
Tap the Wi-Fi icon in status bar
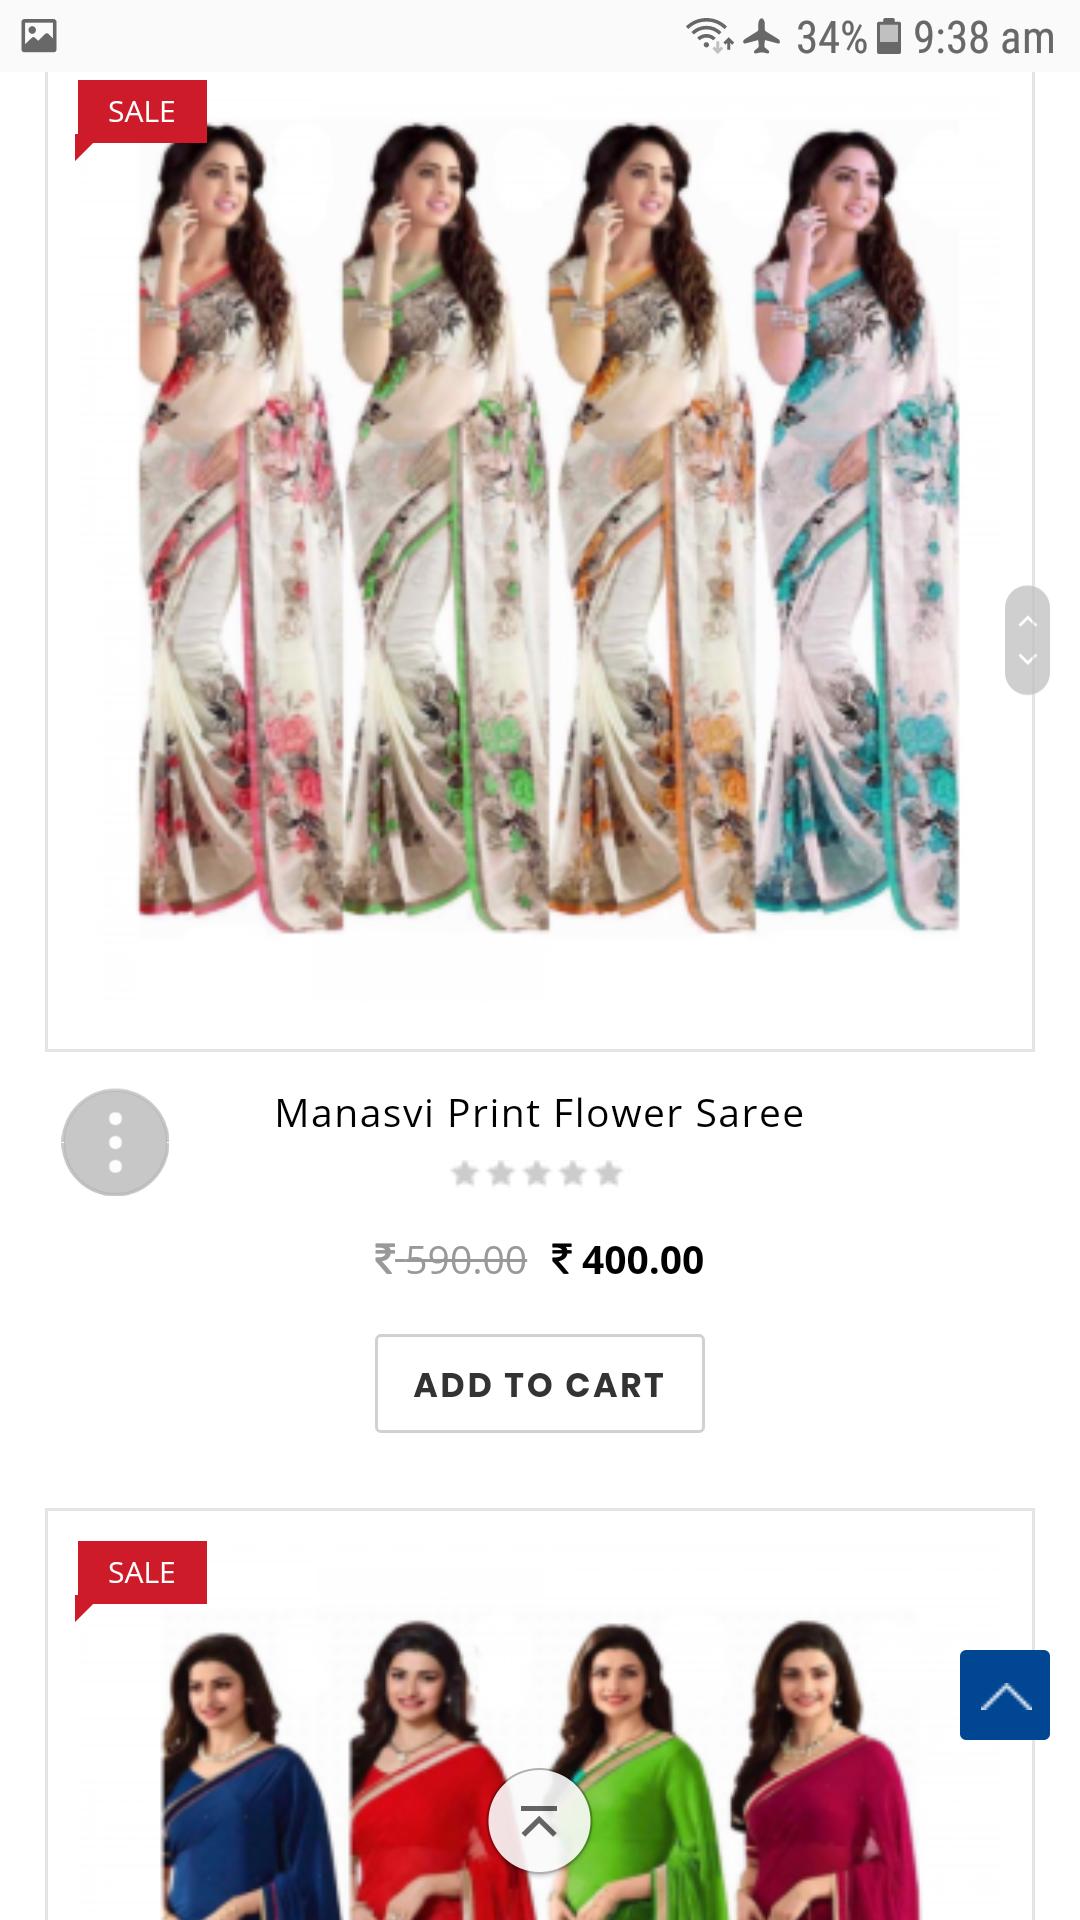[710, 37]
